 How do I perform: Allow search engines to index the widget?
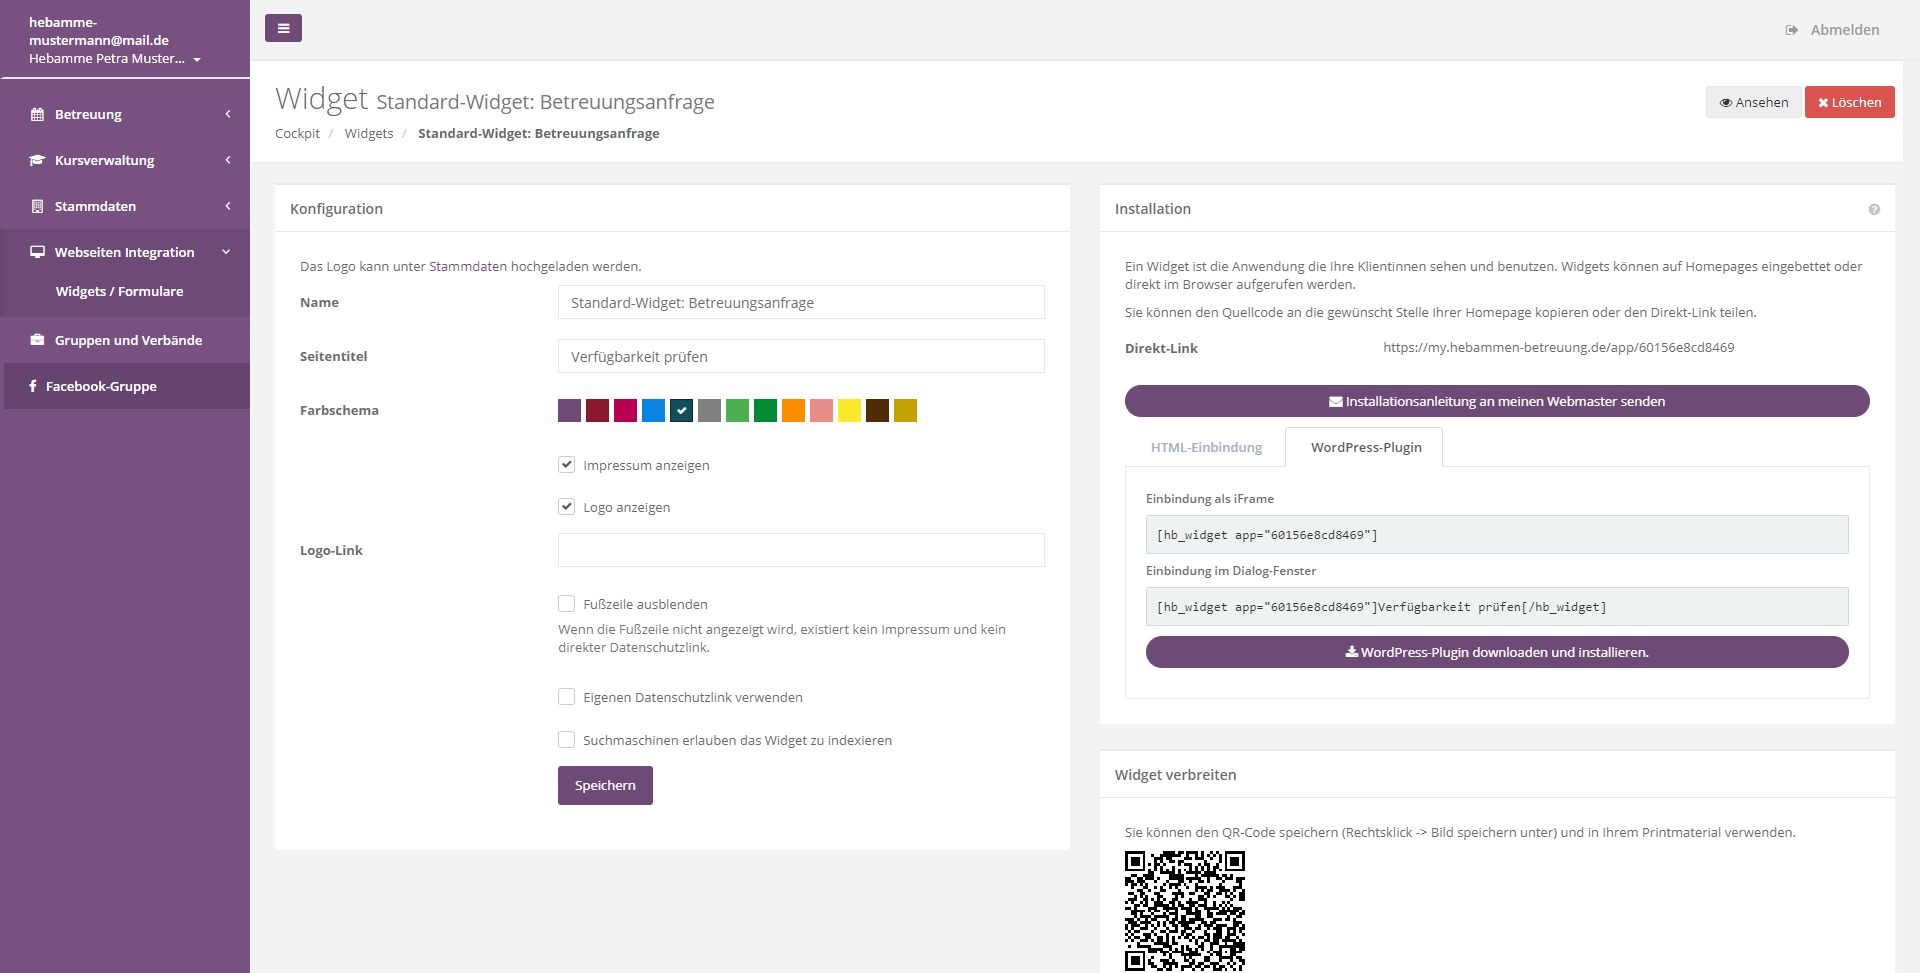566,740
